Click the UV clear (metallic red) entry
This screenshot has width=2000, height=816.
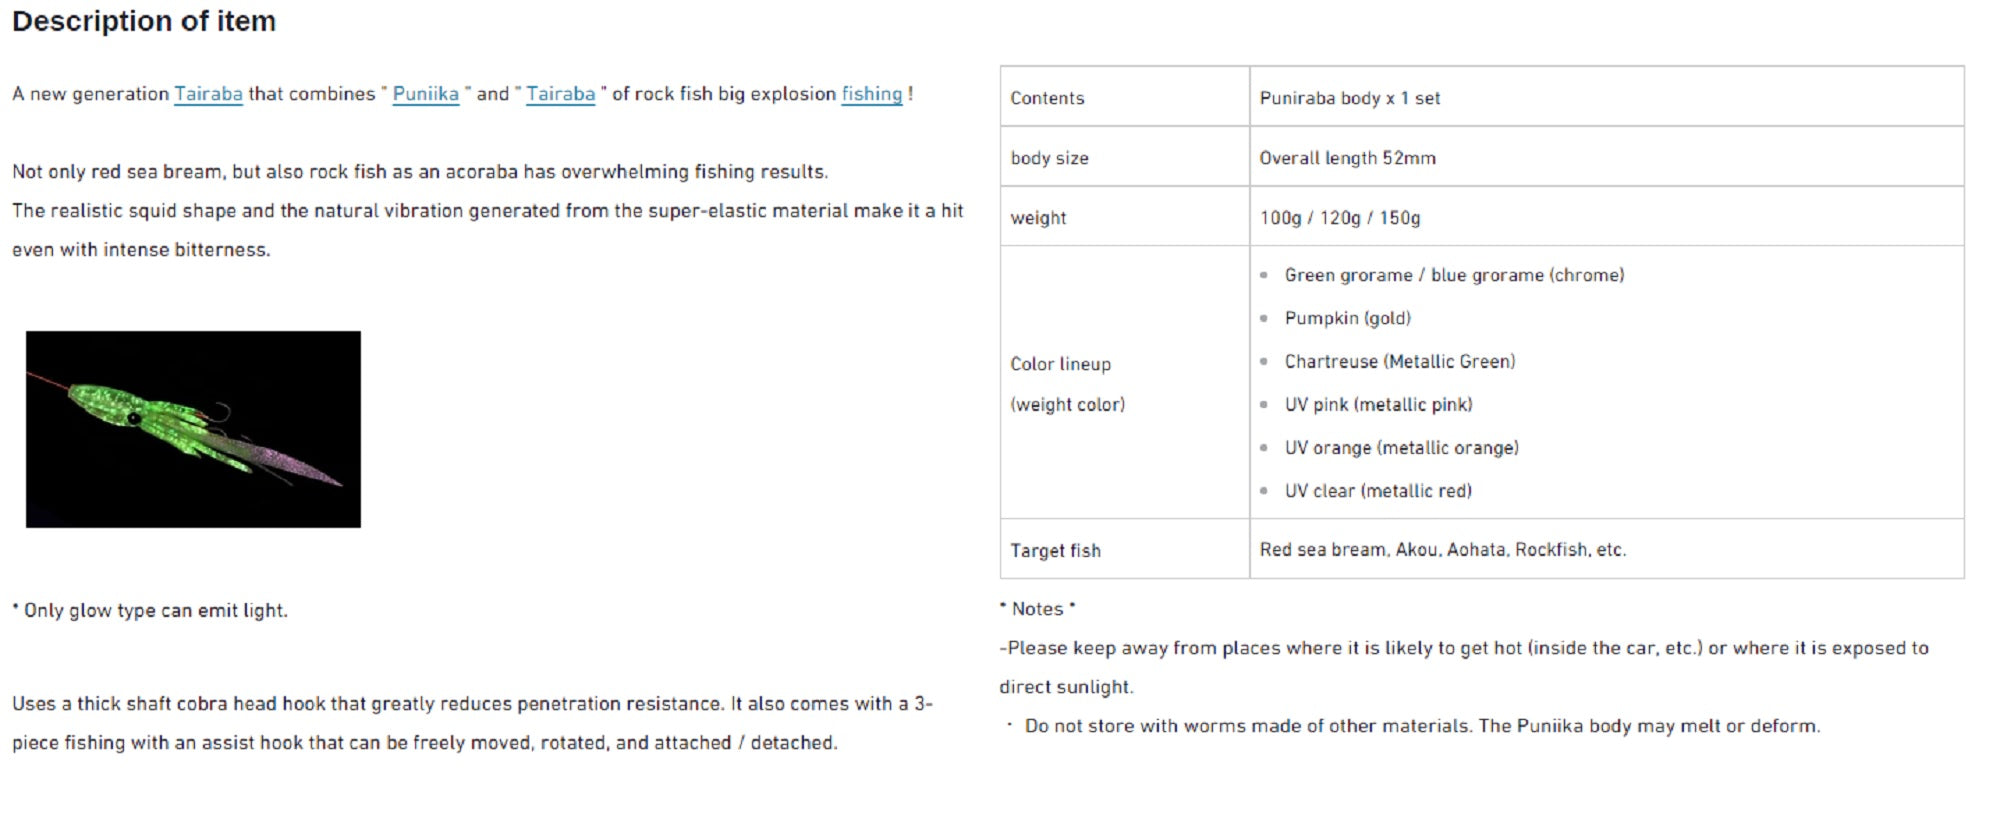click(1378, 491)
